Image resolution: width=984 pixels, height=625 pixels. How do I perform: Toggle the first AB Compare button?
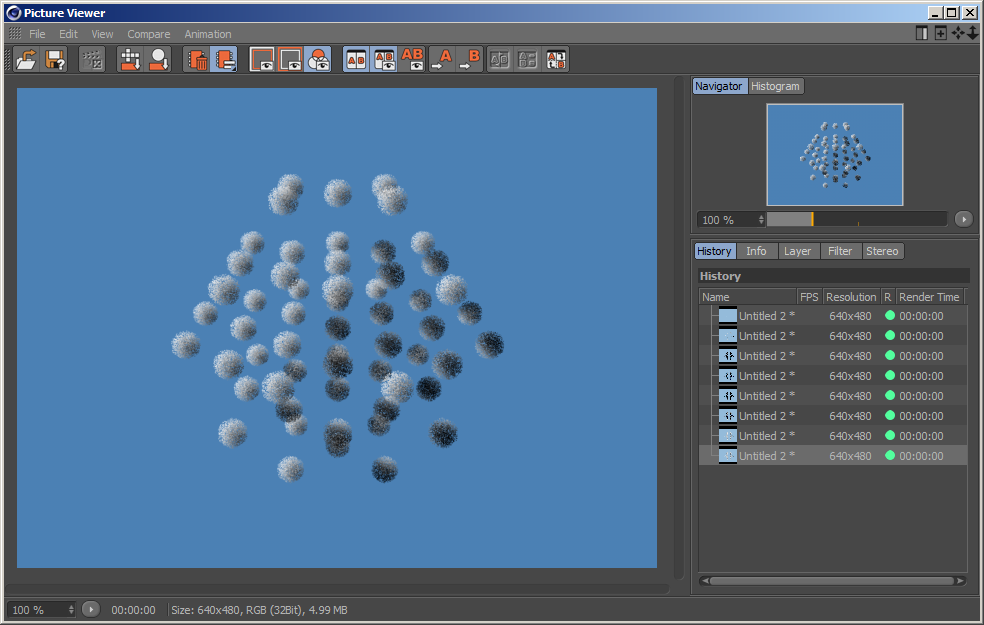coord(356,60)
